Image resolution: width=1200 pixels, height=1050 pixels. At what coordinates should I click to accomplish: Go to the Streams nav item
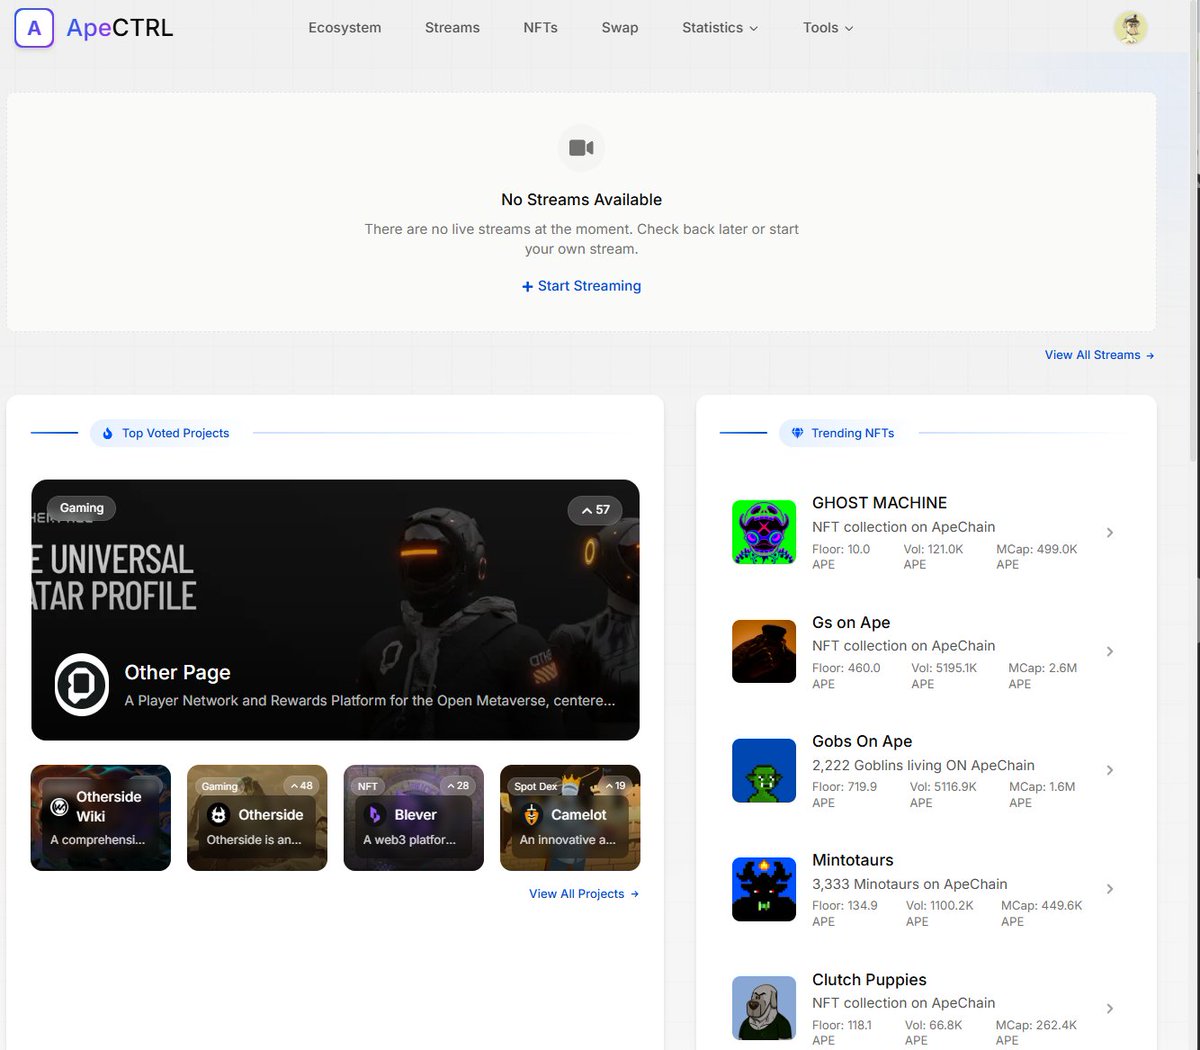tap(452, 28)
